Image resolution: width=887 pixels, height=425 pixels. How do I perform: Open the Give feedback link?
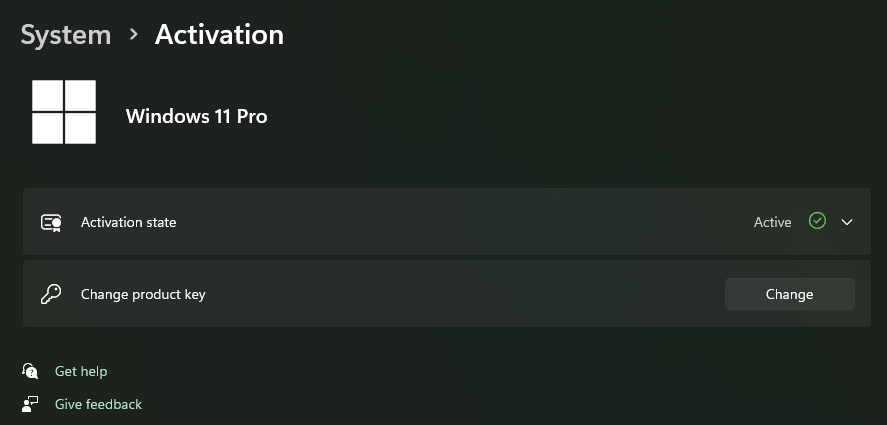[x=98, y=404]
